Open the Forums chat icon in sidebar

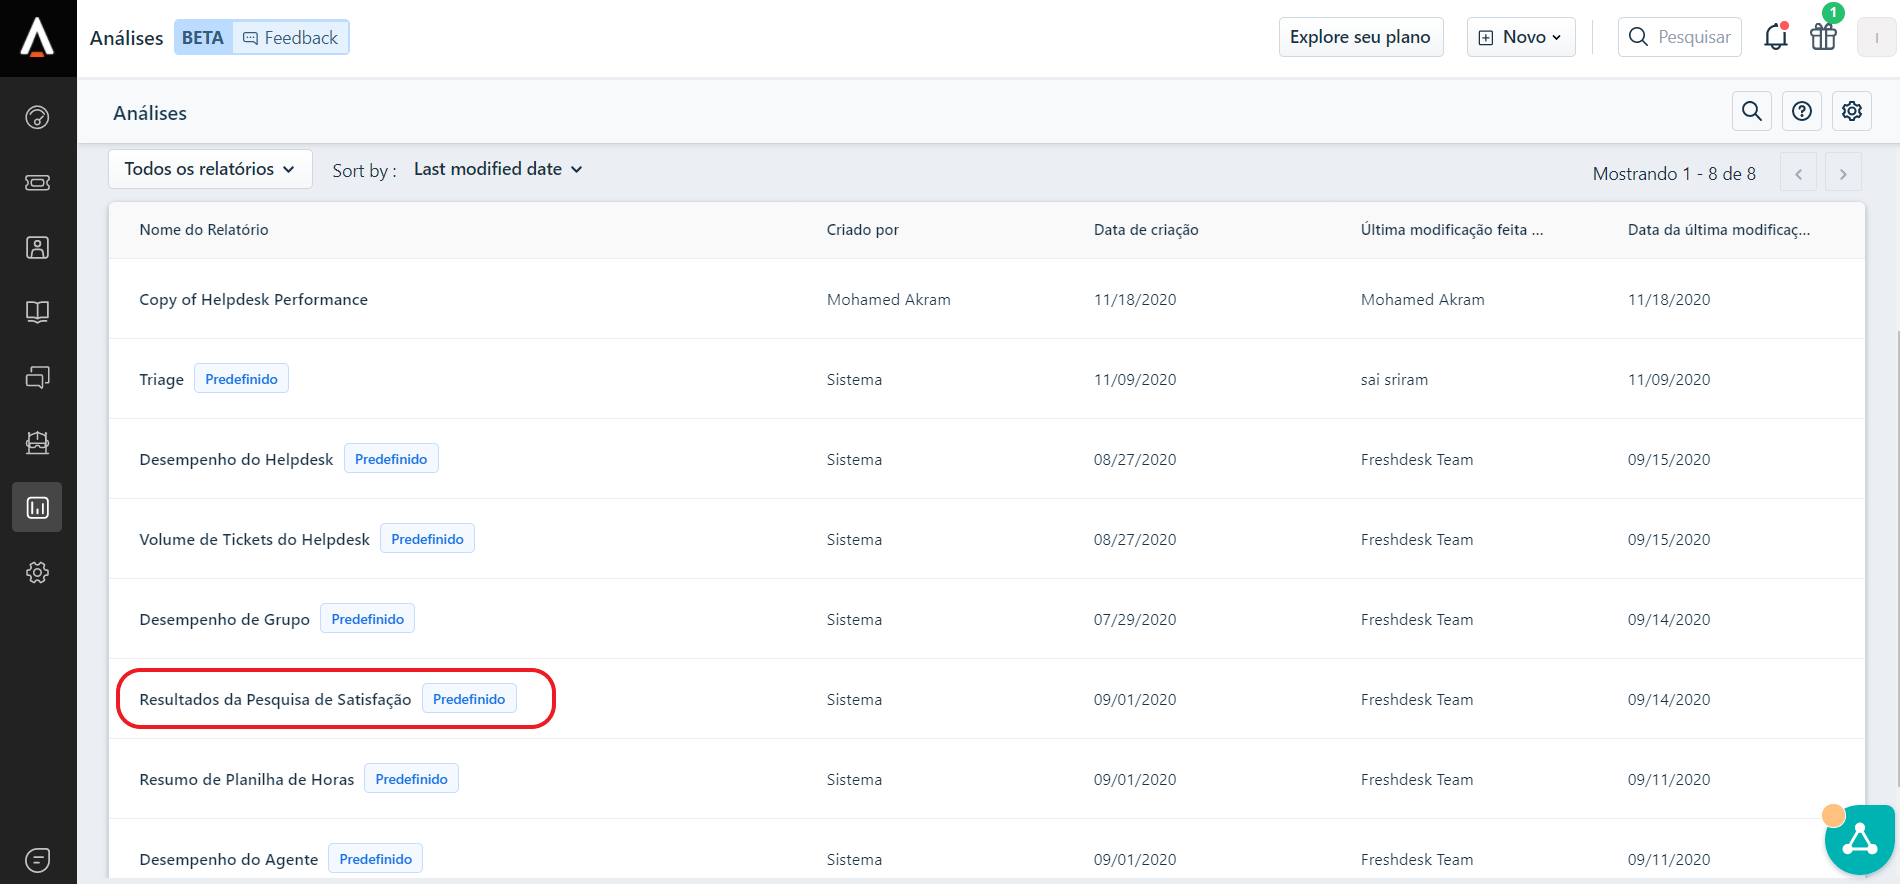click(x=37, y=377)
